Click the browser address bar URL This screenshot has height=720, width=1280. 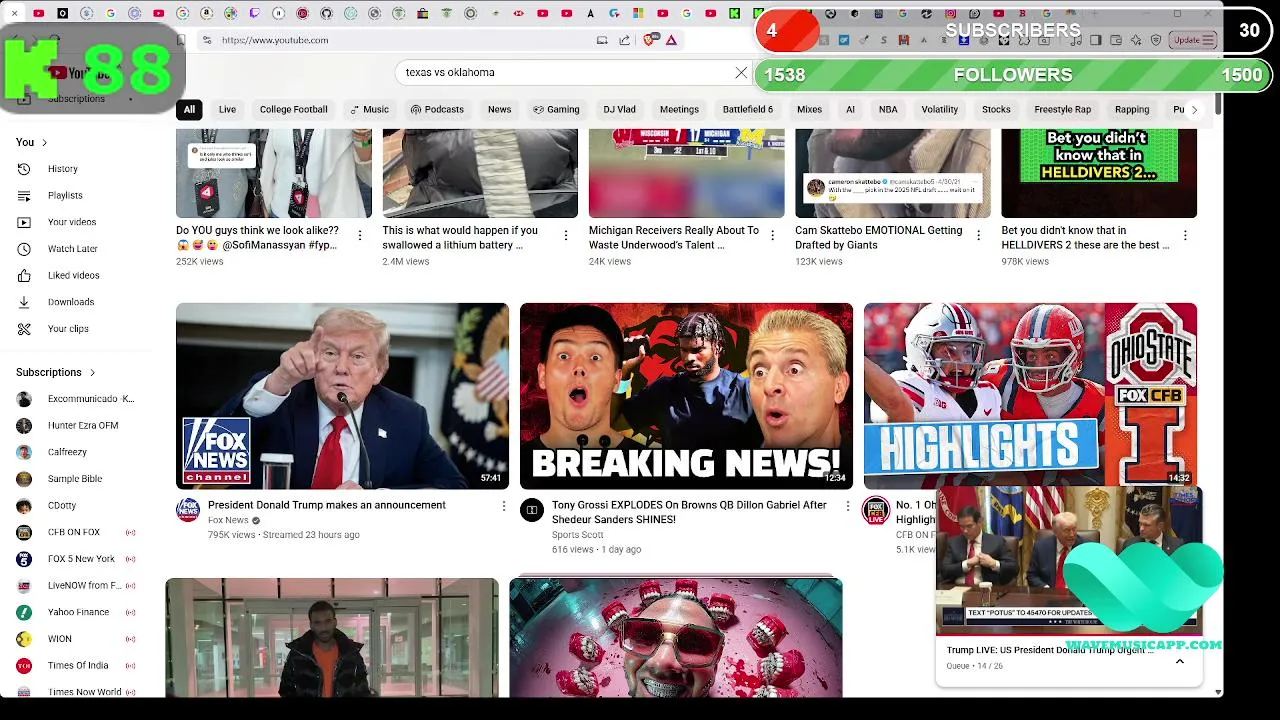tap(275, 40)
